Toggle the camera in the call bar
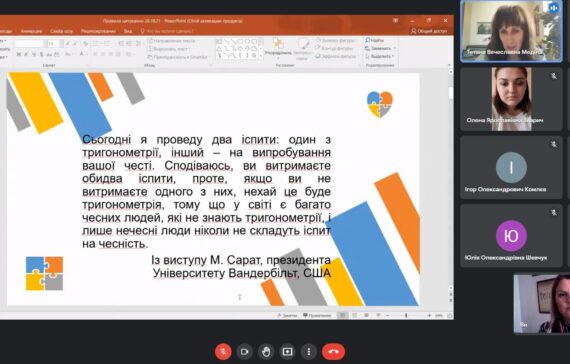This screenshot has width=570, height=364. point(244,352)
